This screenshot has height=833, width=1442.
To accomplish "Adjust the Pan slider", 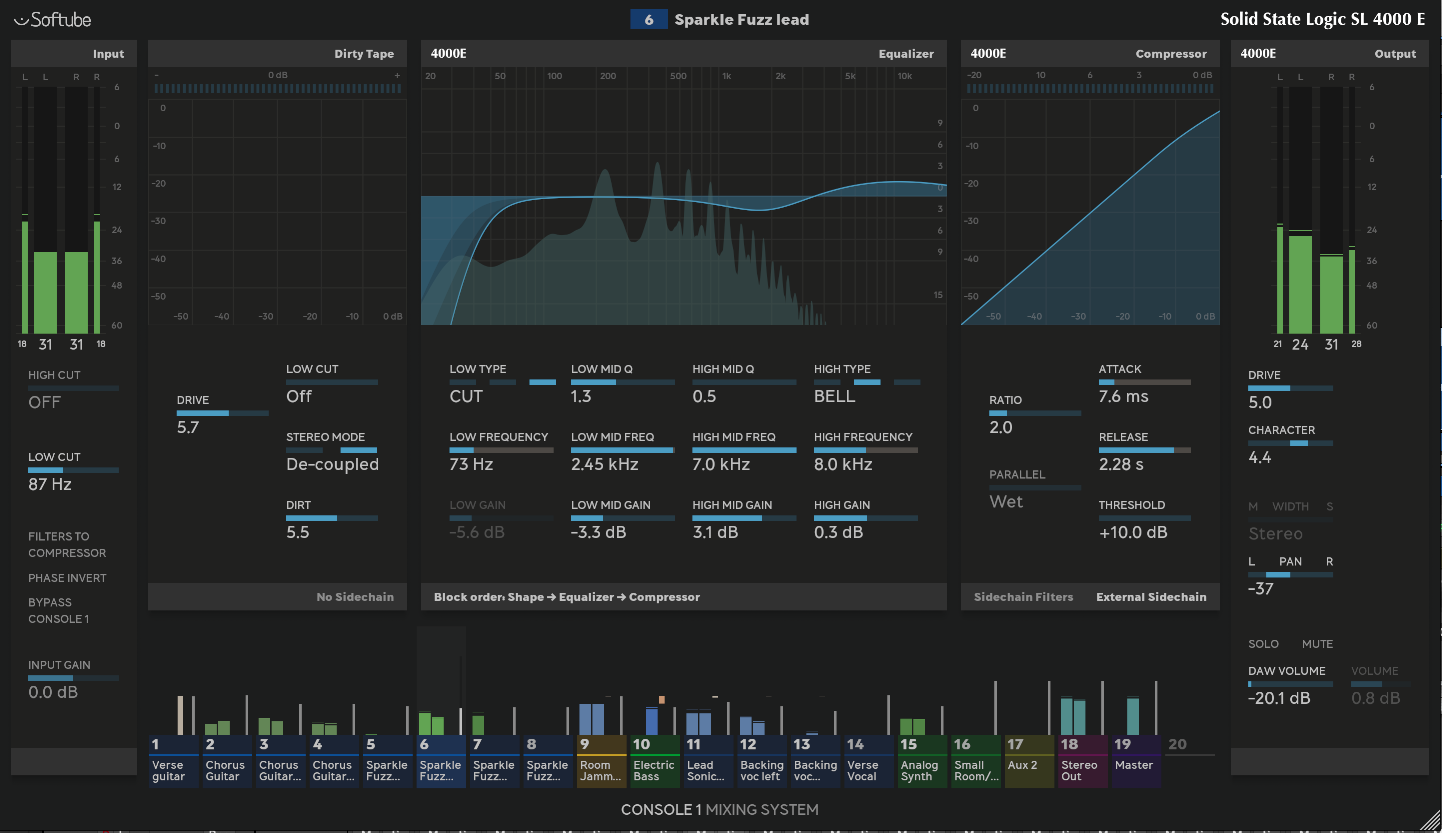I will coord(1291,575).
